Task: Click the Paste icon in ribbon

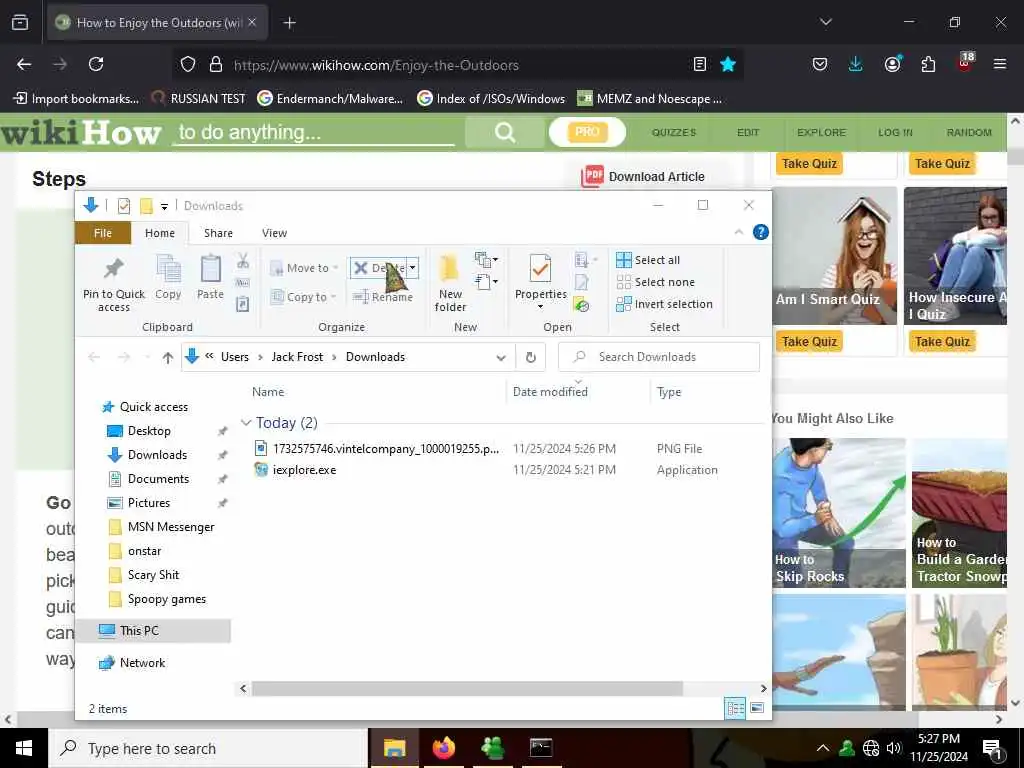Action: point(210,268)
